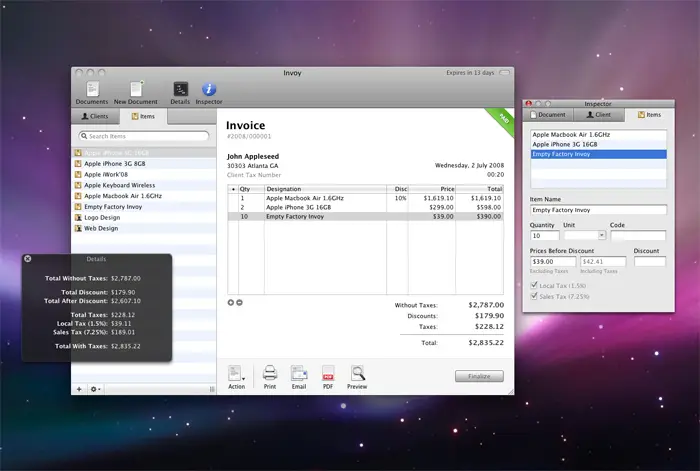Close the Details floating panel

[28, 259]
